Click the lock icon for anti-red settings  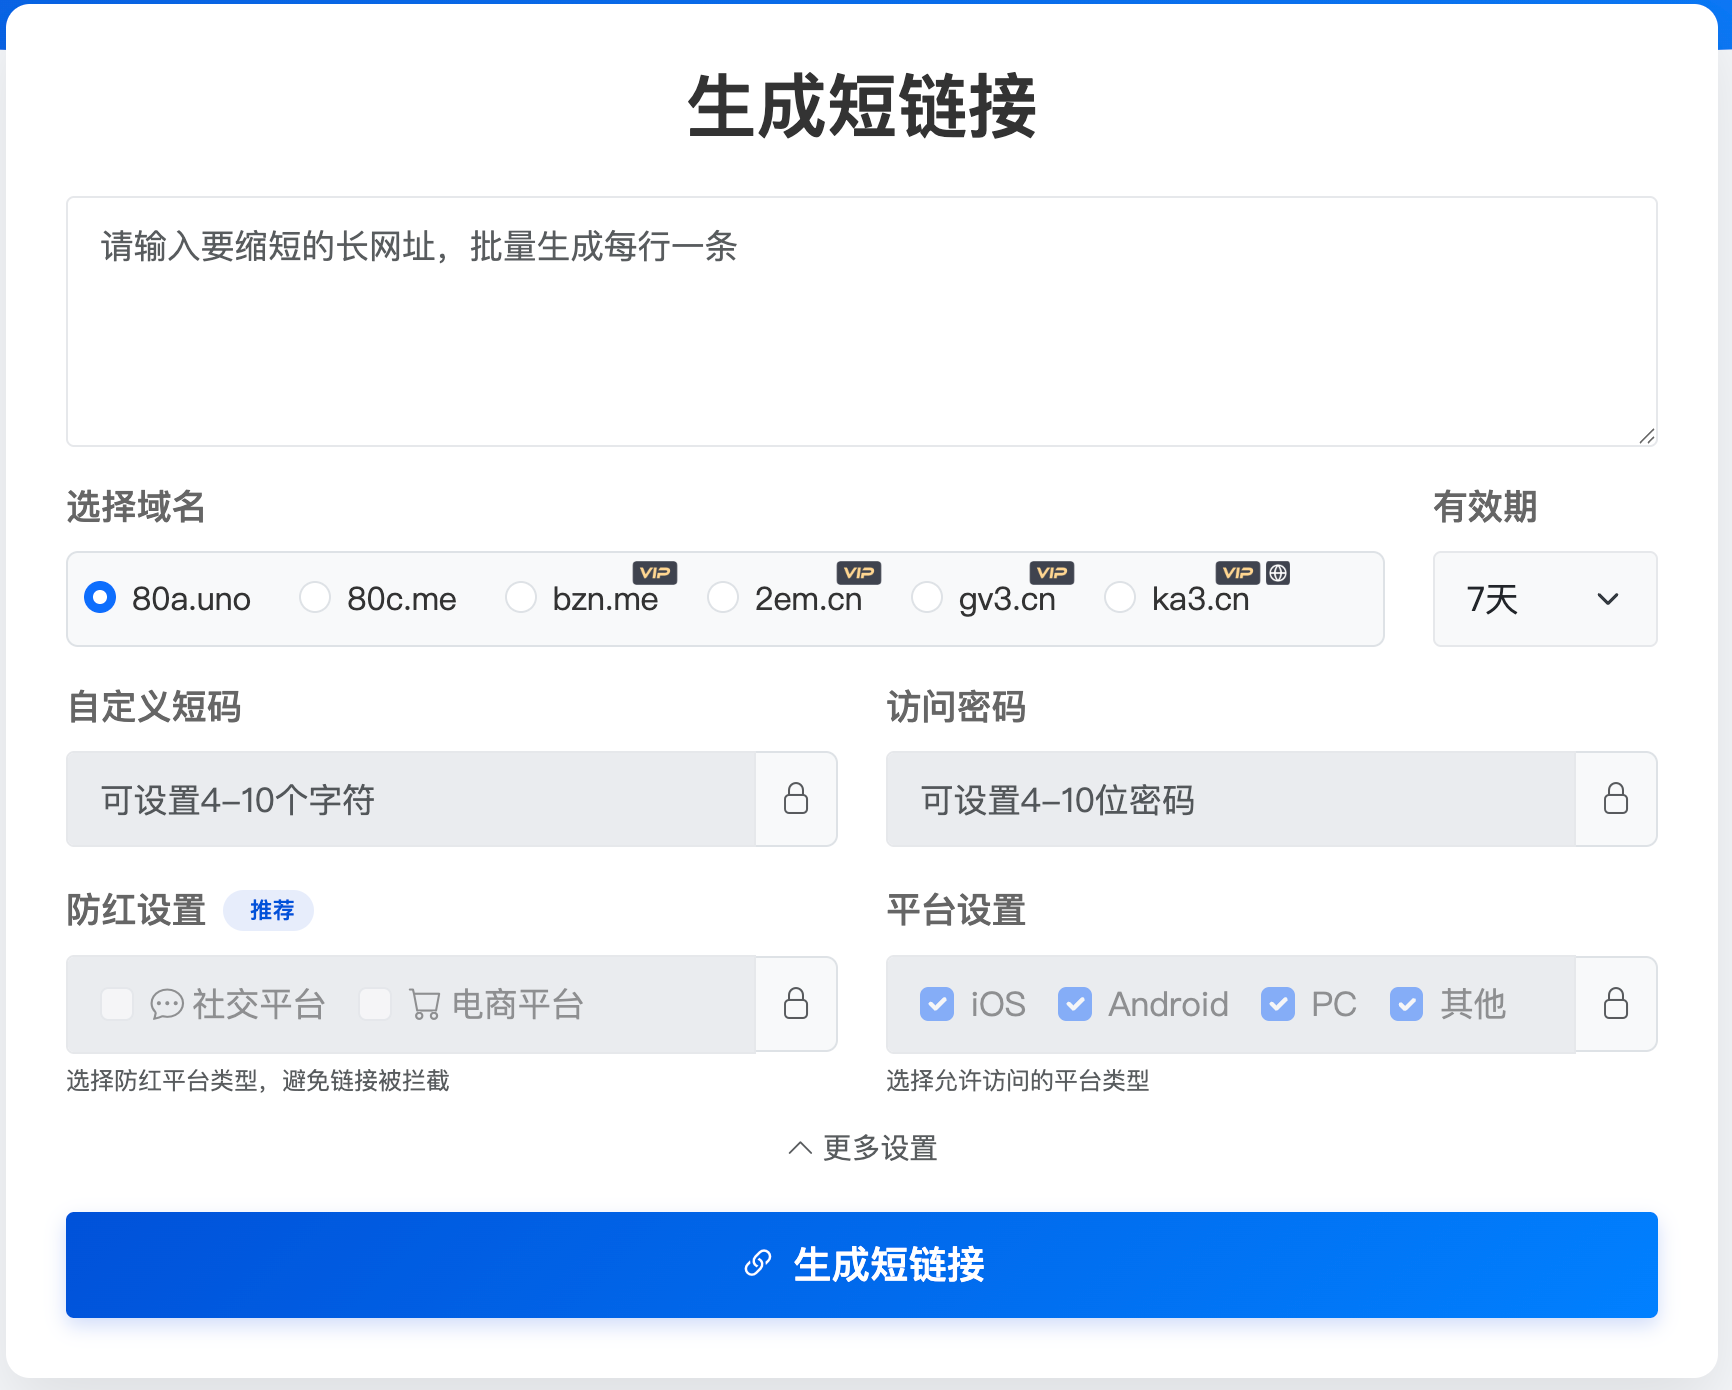tap(796, 1003)
